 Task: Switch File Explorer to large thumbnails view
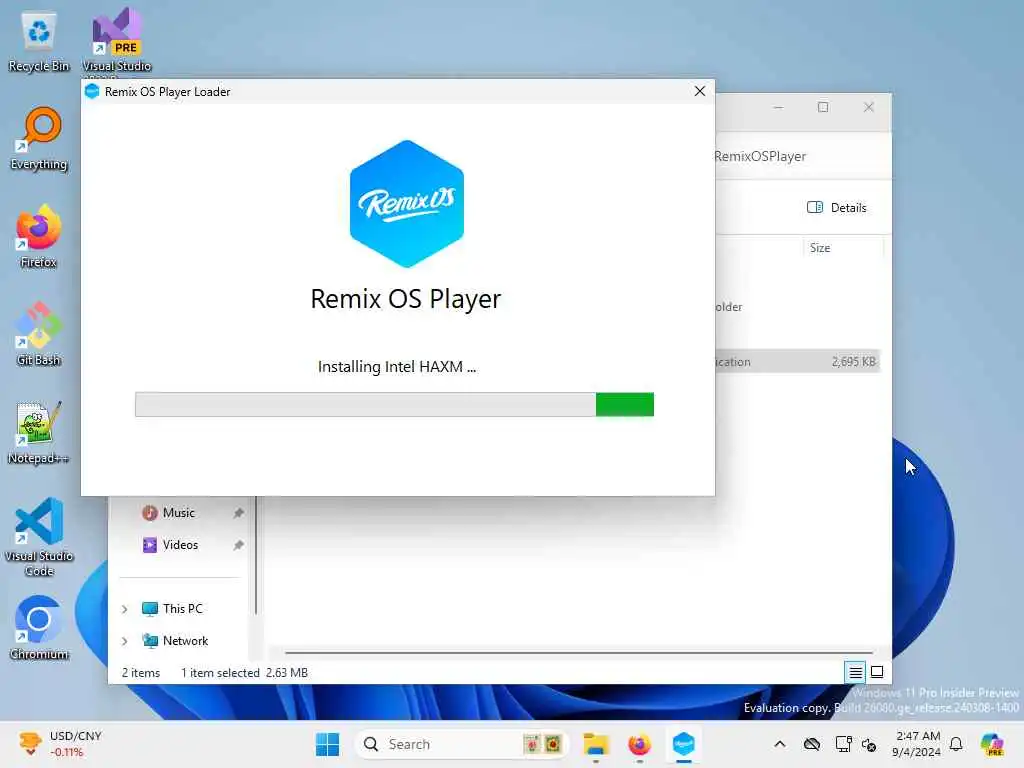tap(877, 671)
